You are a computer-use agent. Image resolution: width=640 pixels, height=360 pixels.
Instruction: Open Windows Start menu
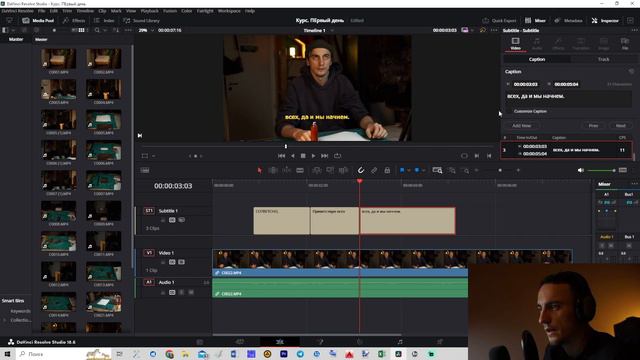[x=7, y=354]
